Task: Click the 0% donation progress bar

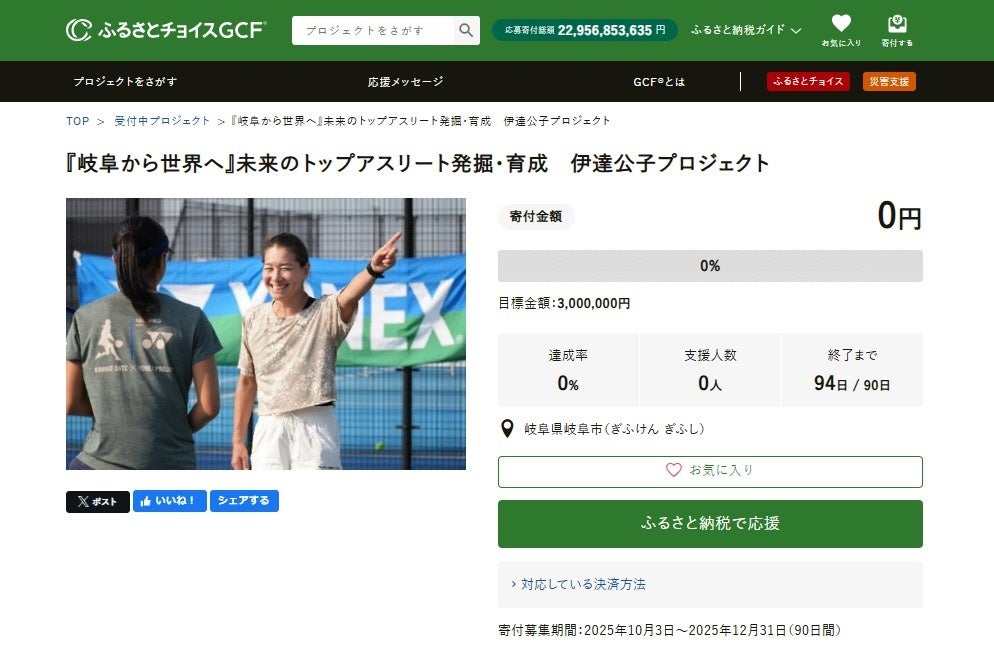Action: pyautogui.click(x=710, y=266)
